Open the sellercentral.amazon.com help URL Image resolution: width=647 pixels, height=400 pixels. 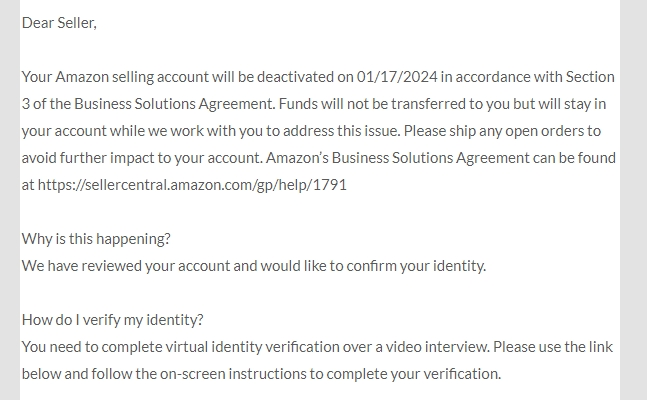(192, 185)
